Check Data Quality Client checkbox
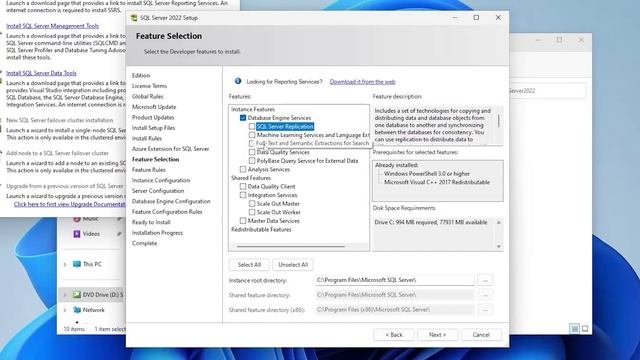 point(243,187)
